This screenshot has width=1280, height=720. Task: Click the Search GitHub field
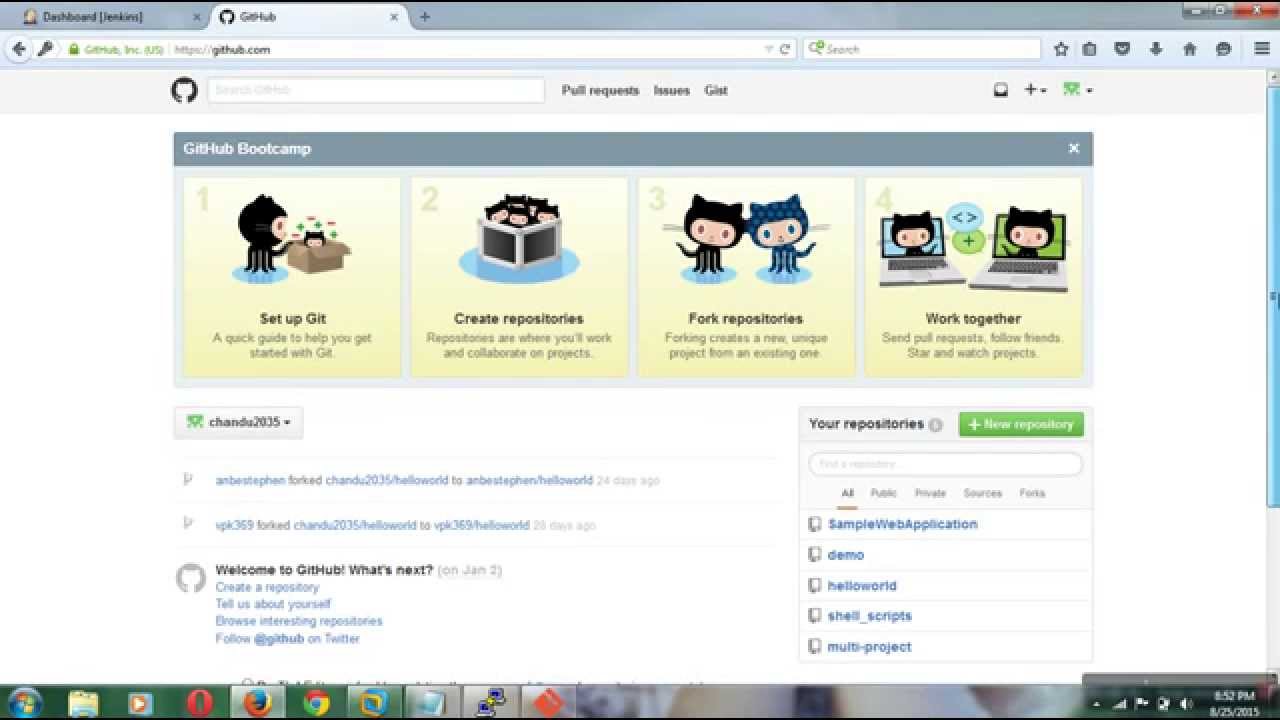click(376, 90)
